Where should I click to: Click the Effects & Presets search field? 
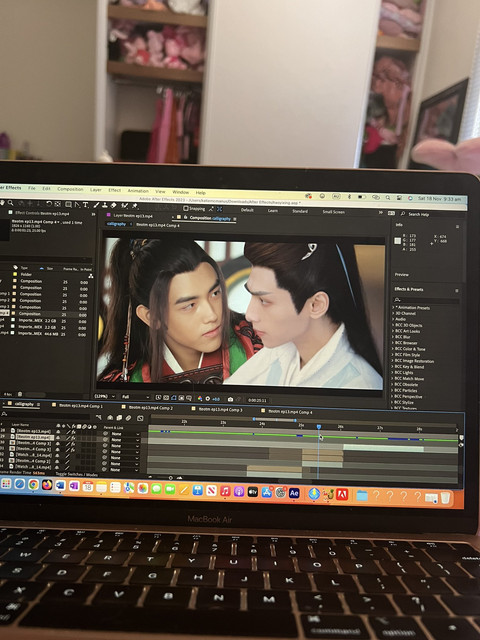(x=426, y=300)
